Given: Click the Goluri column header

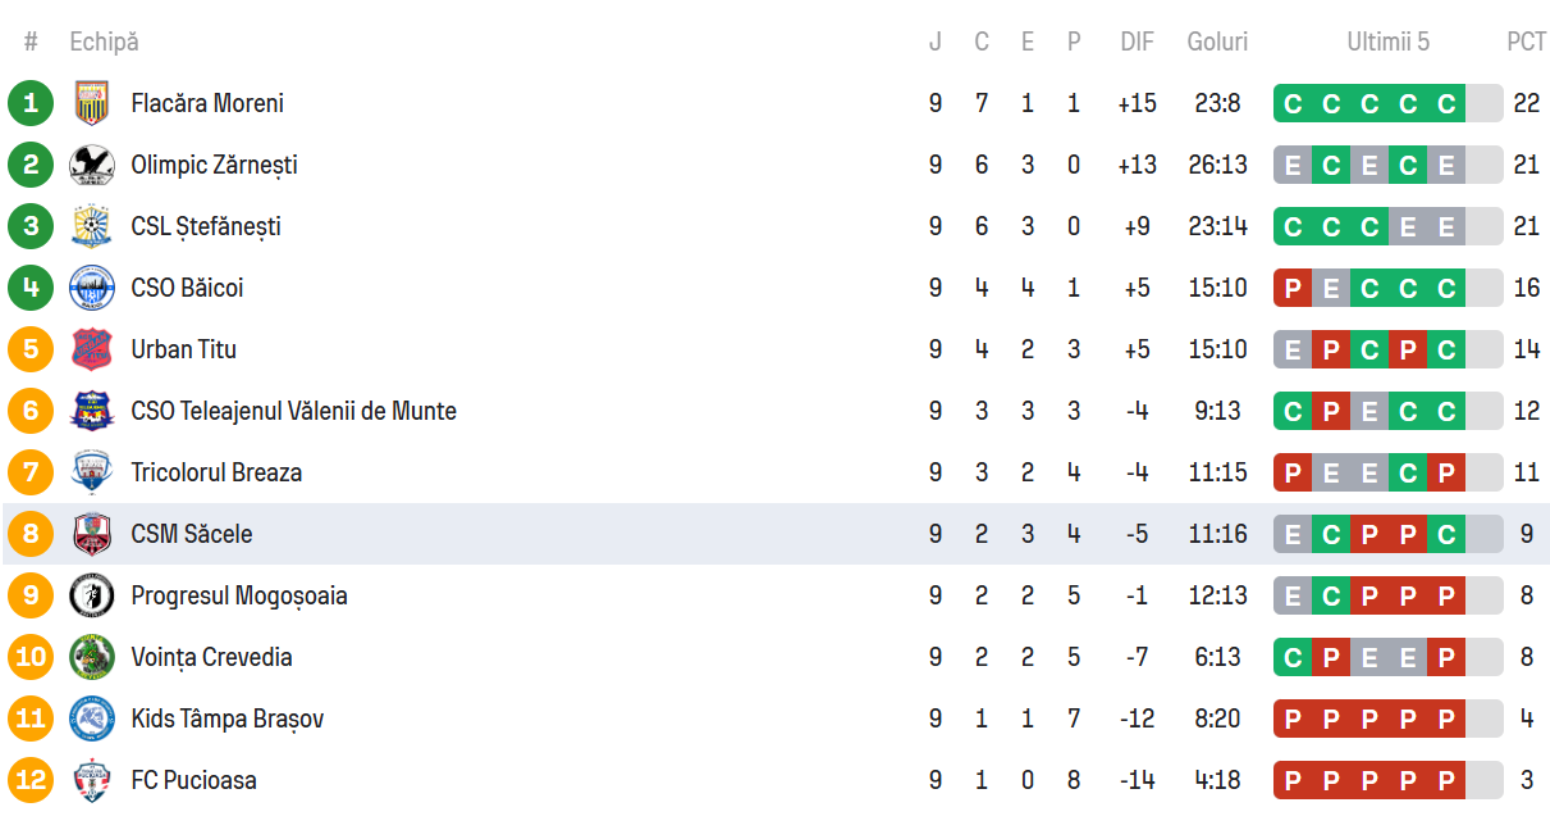Looking at the screenshot, I should [x=1217, y=42].
